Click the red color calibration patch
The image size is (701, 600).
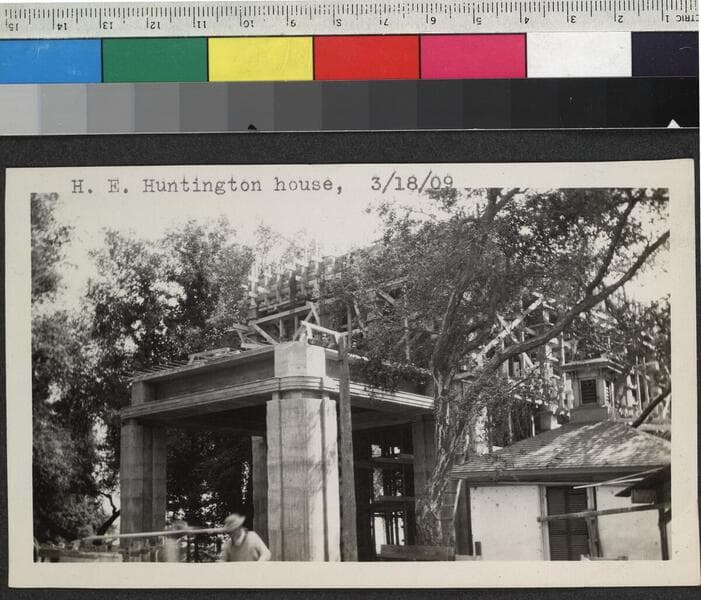pyautogui.click(x=366, y=58)
